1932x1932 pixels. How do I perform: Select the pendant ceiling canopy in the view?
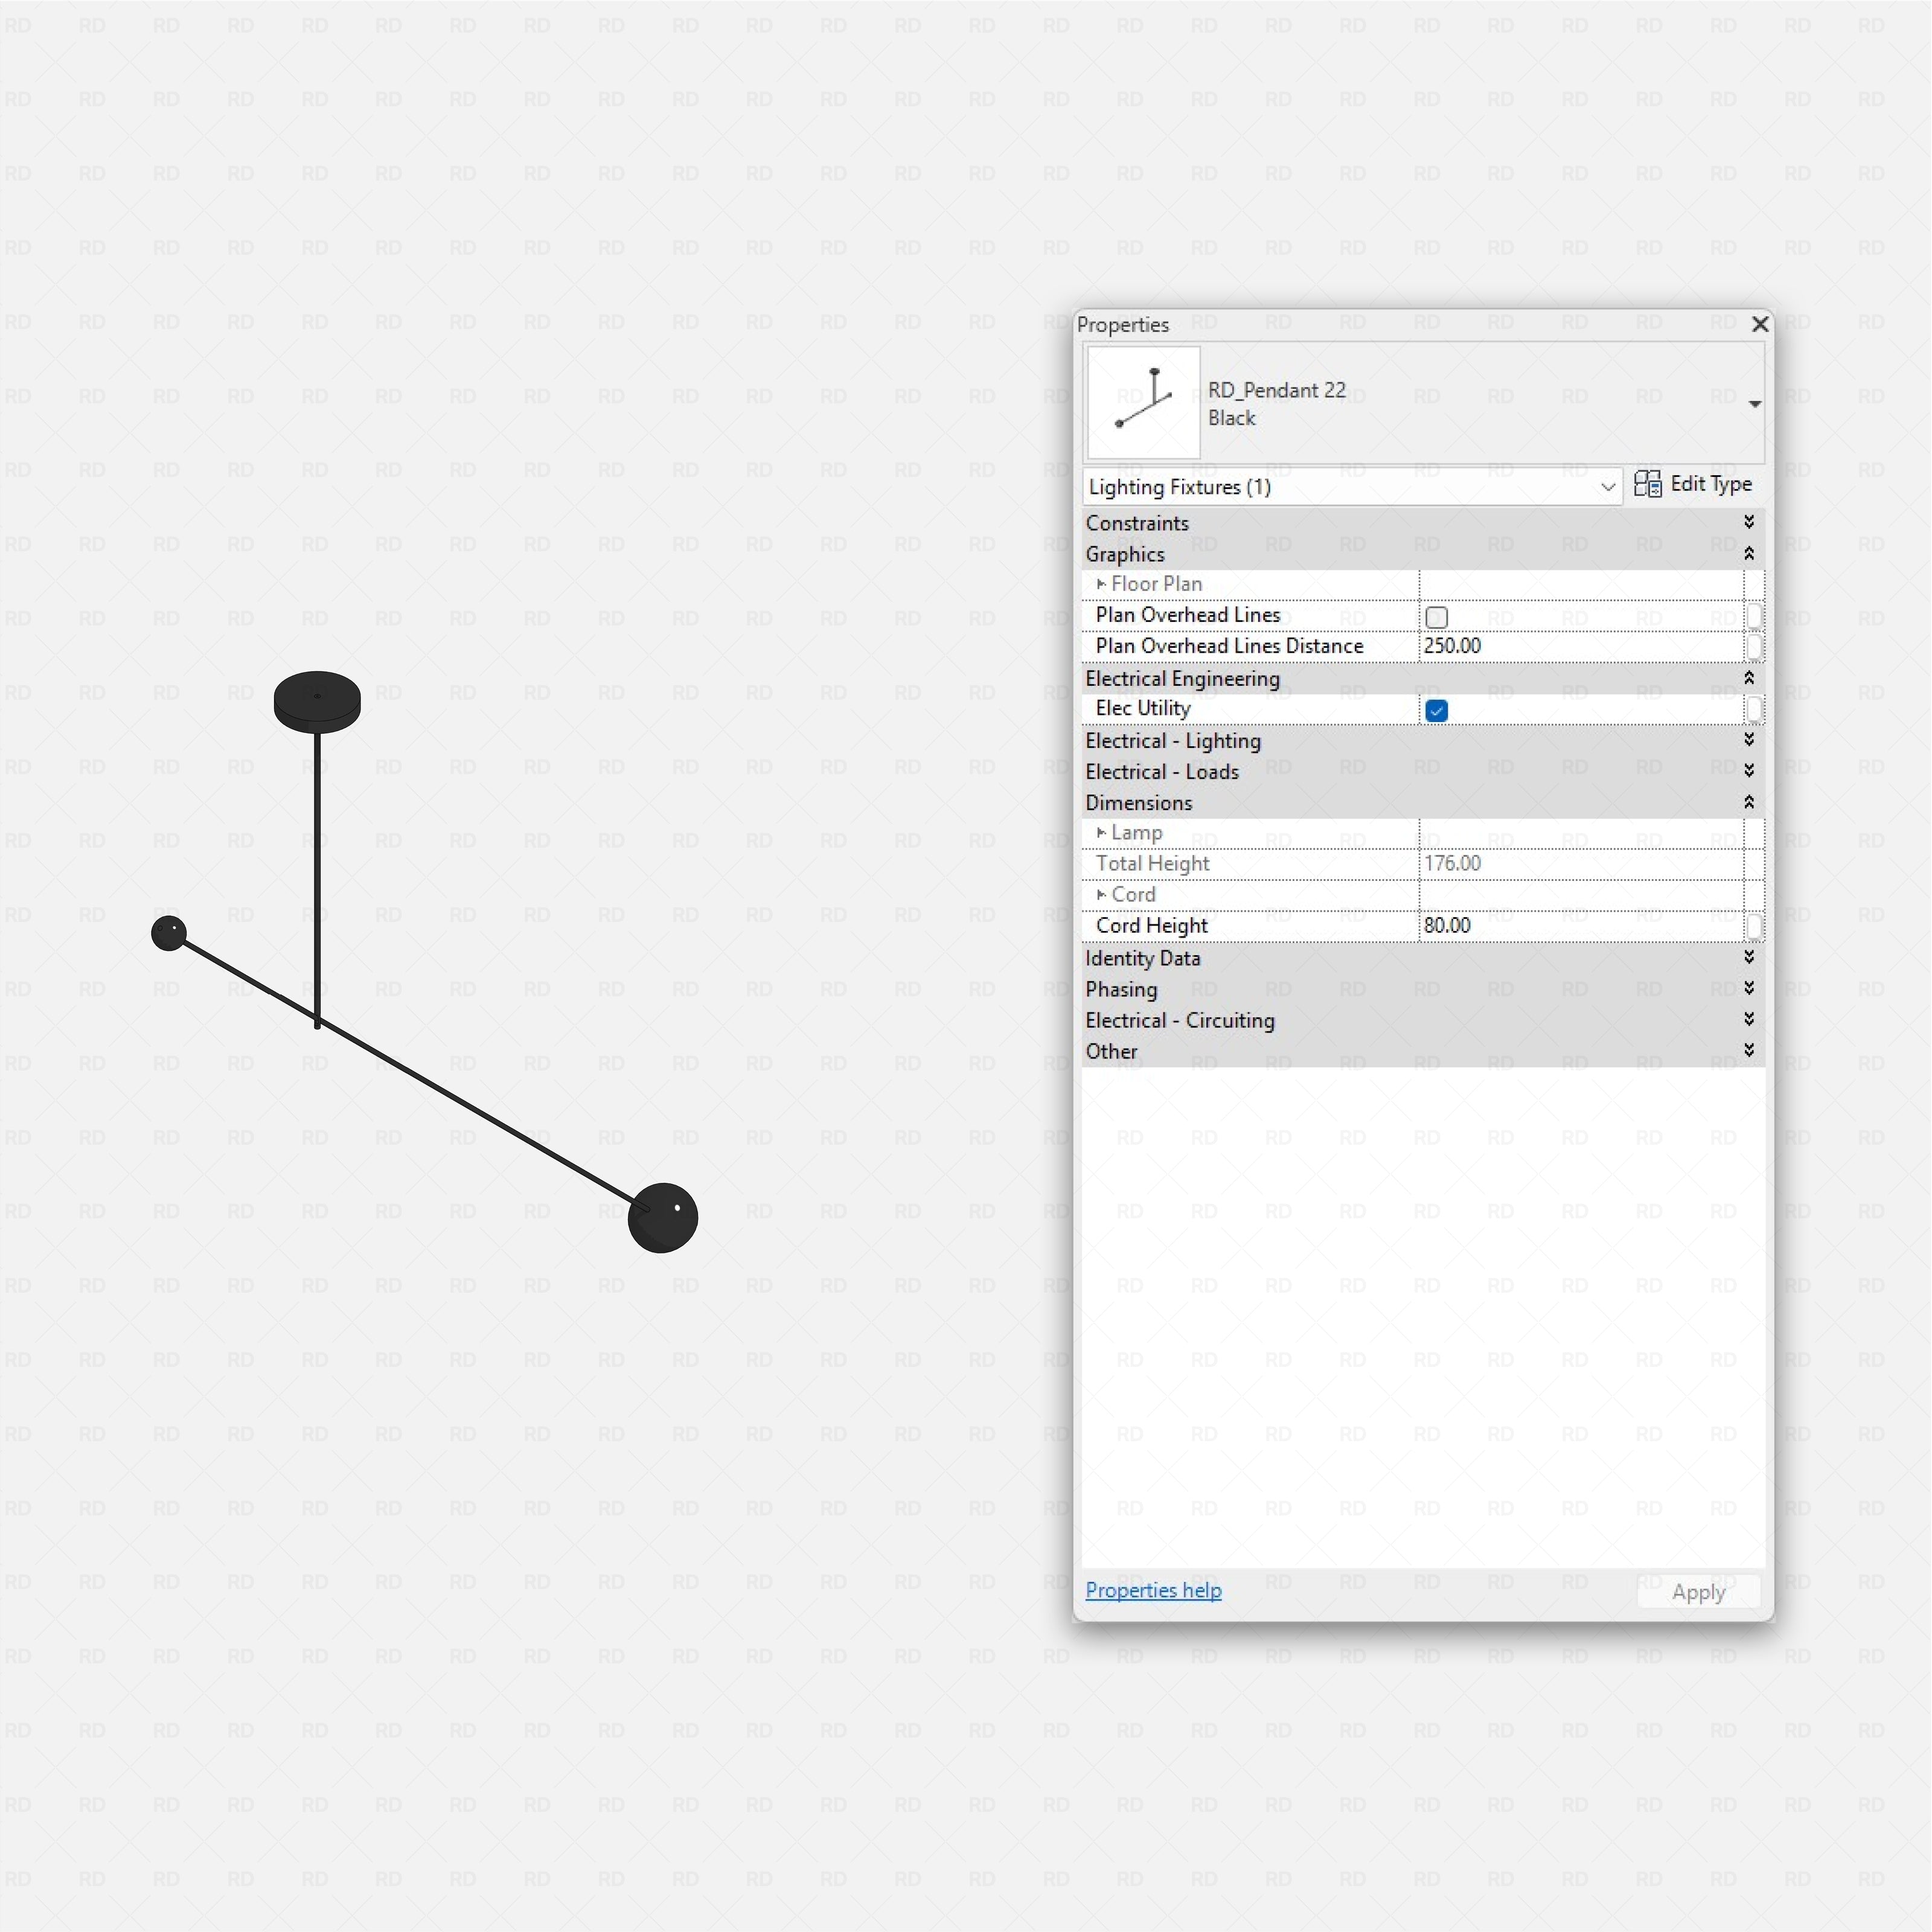(317, 701)
